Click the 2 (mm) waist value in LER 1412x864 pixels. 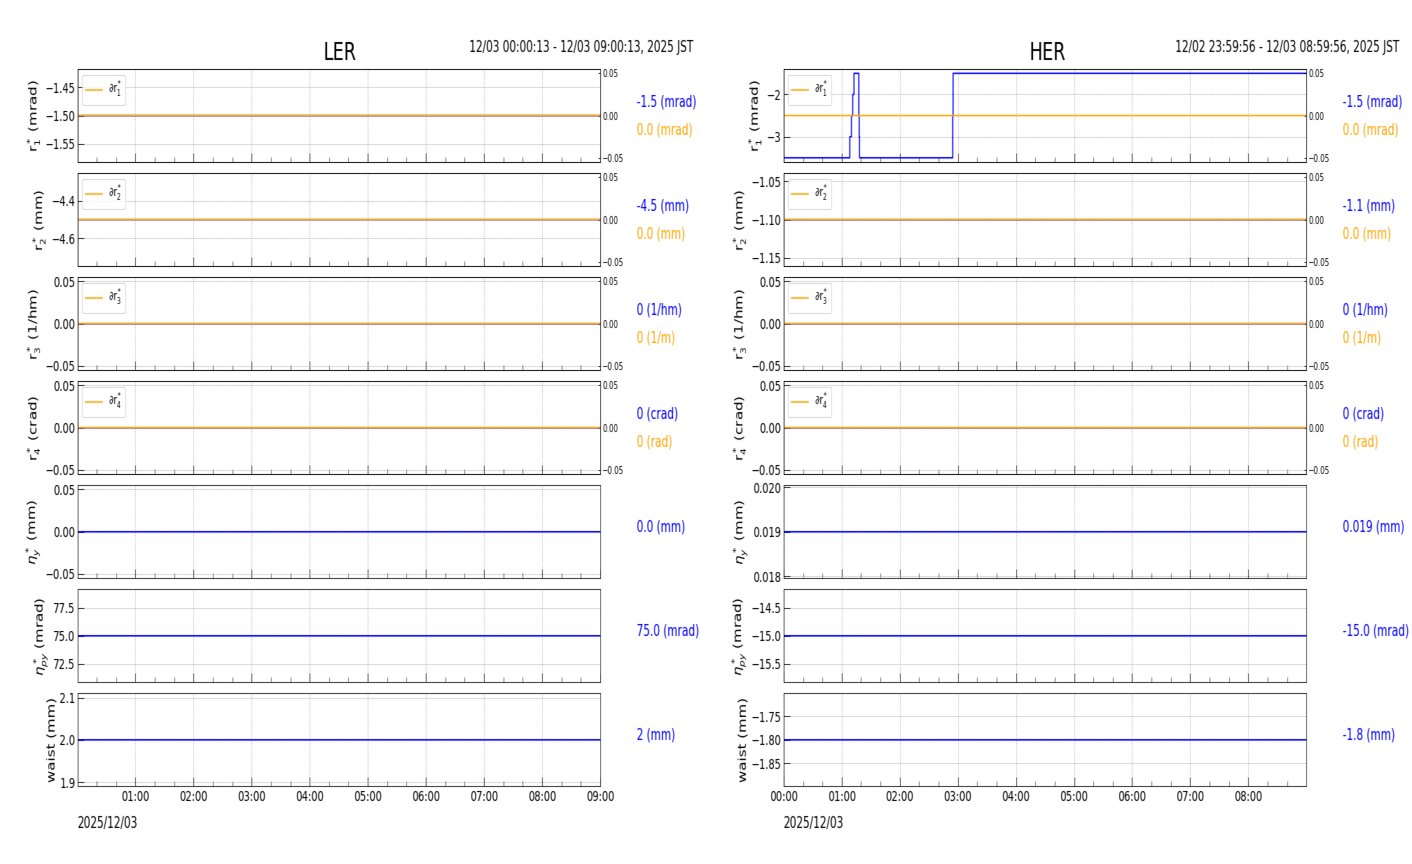(x=655, y=735)
